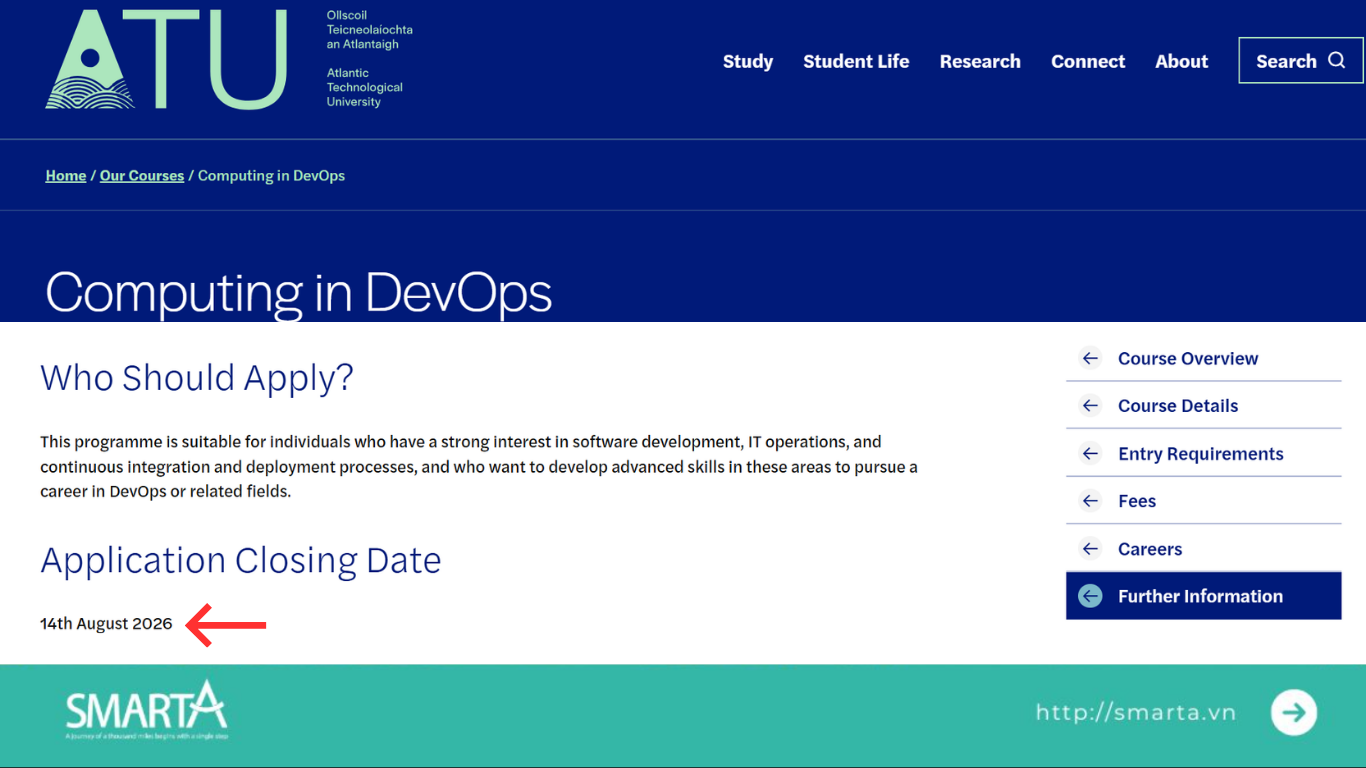Open the Study menu

[748, 61]
